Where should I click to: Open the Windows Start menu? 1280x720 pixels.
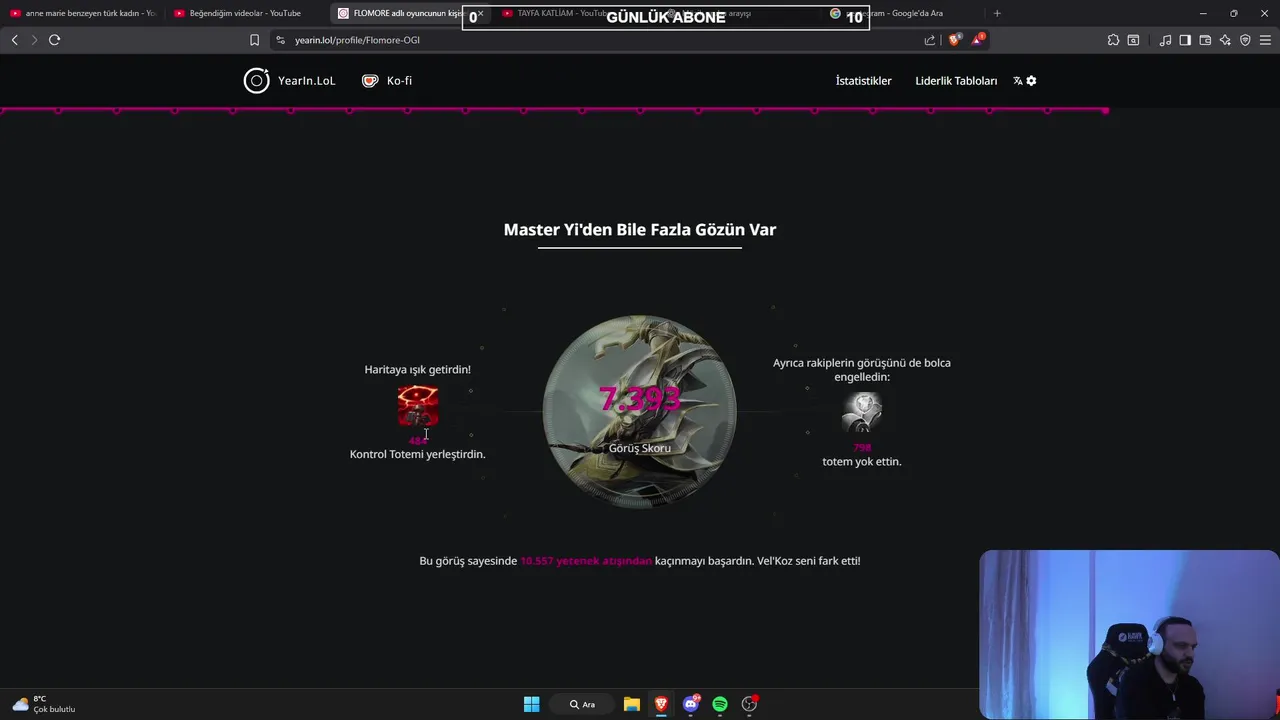[531, 704]
